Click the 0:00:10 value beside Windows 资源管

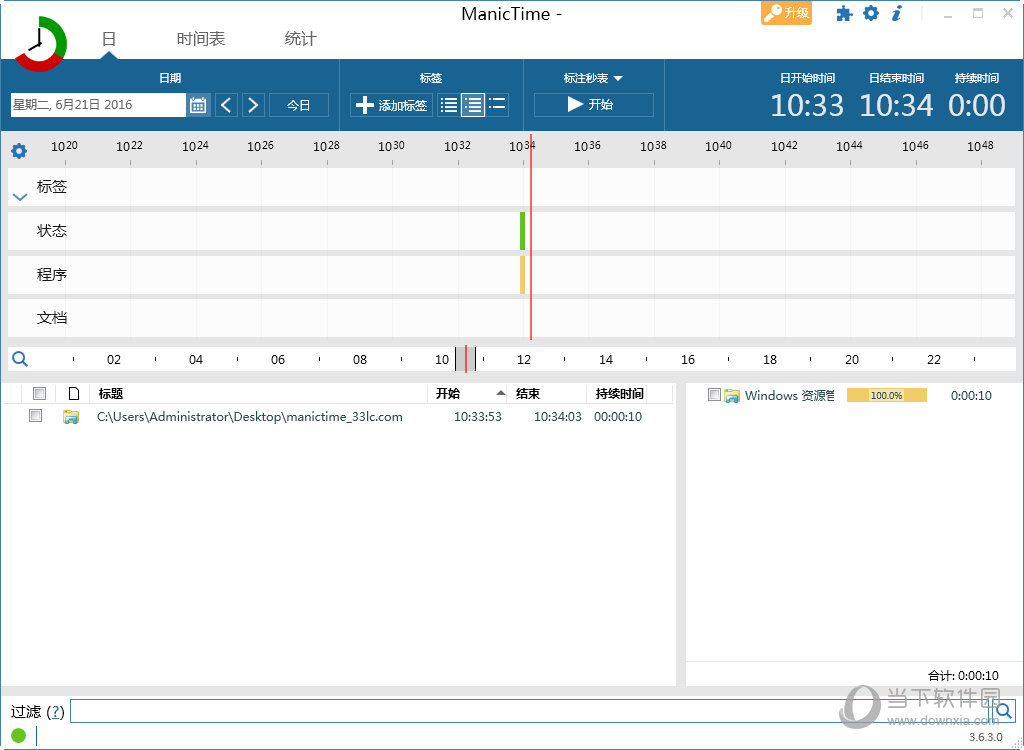click(x=971, y=395)
